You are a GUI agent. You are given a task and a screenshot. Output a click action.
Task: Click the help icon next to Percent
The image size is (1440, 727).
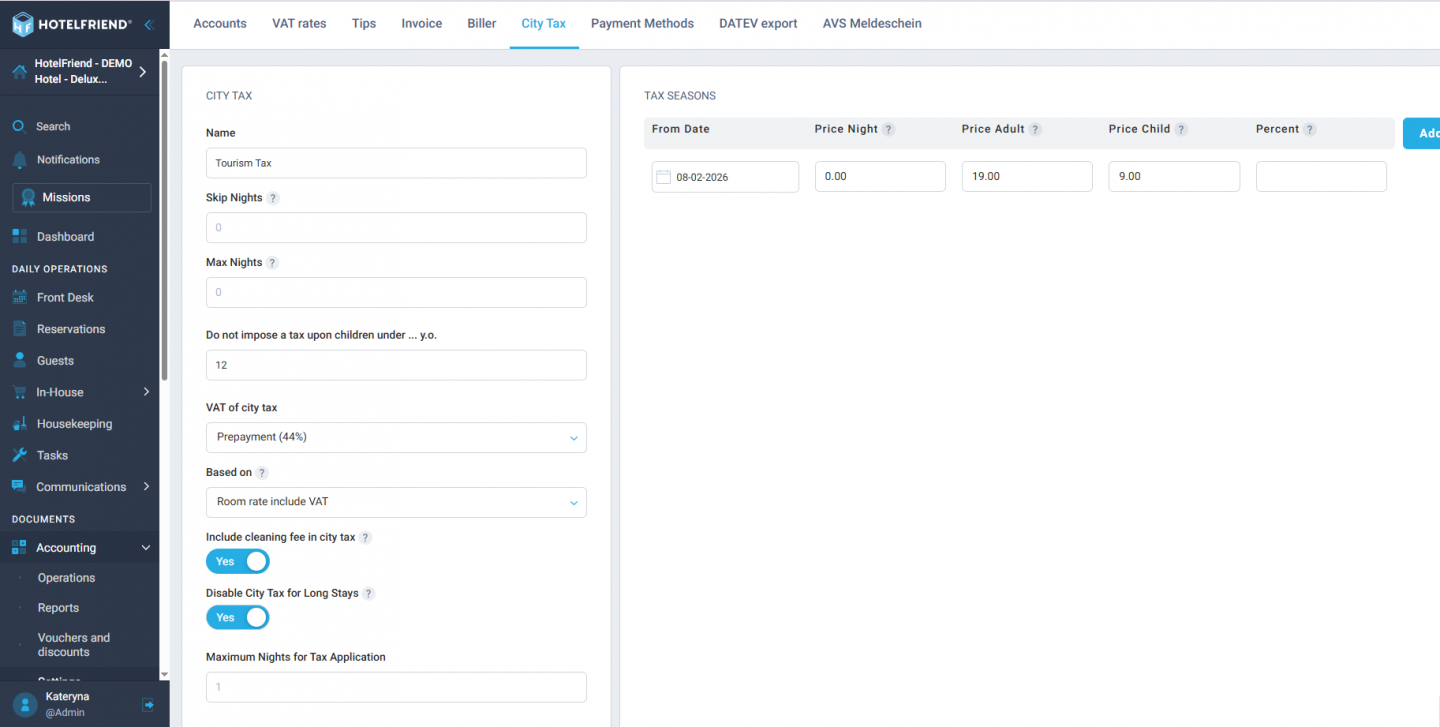pos(1310,130)
